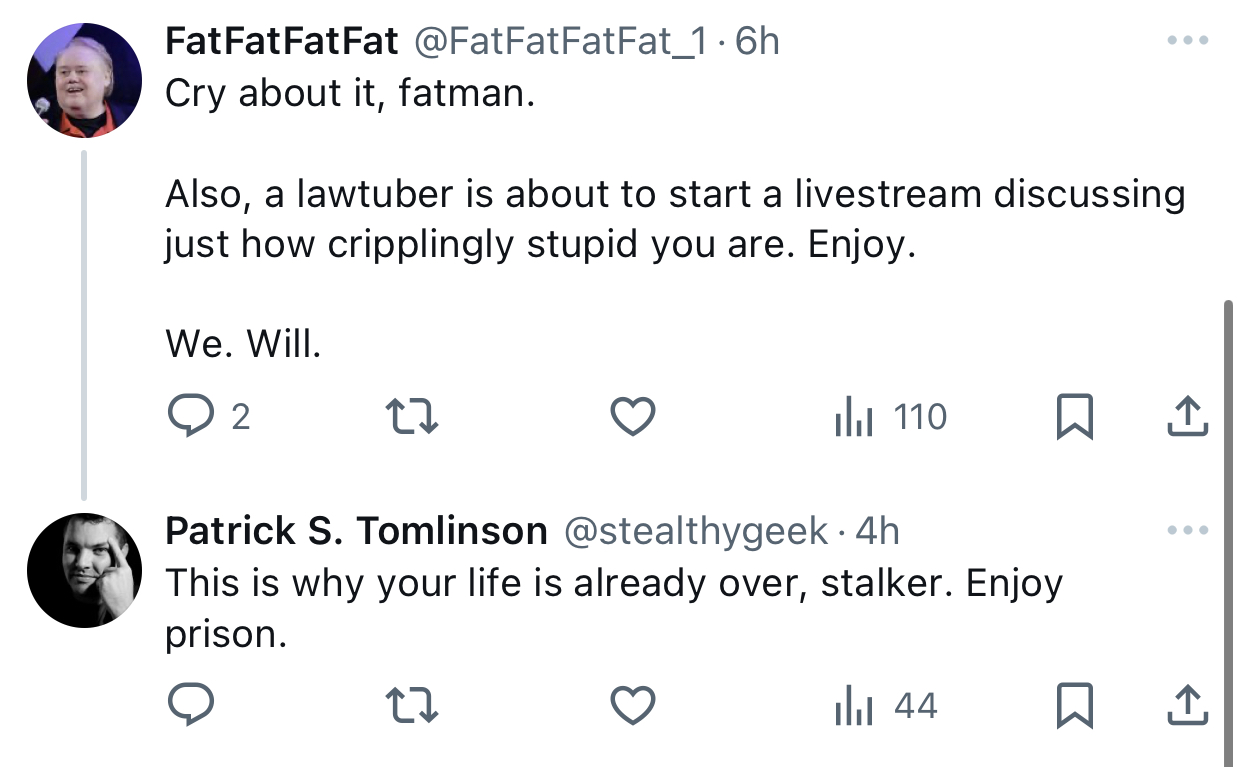Screen dimensions: 1242x767
Task: Open the @stealthygeek handle link
Action: click(x=696, y=531)
